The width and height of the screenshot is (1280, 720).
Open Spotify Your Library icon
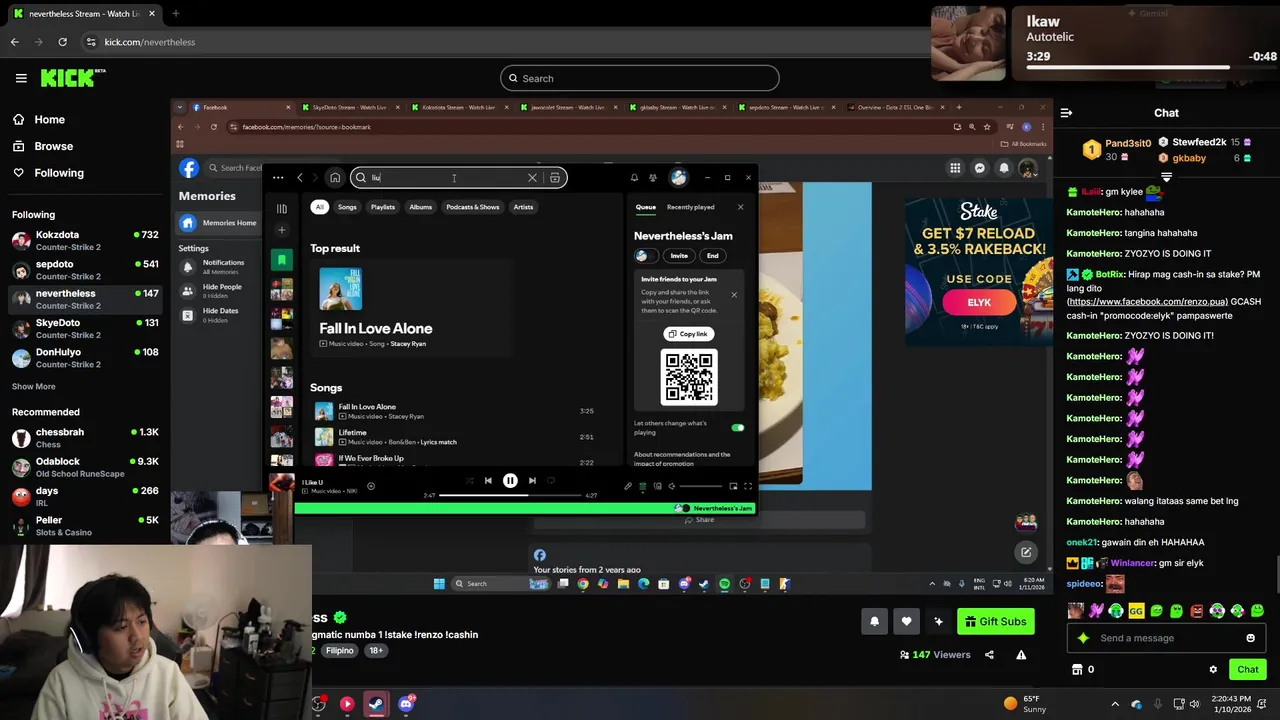pyautogui.click(x=282, y=209)
